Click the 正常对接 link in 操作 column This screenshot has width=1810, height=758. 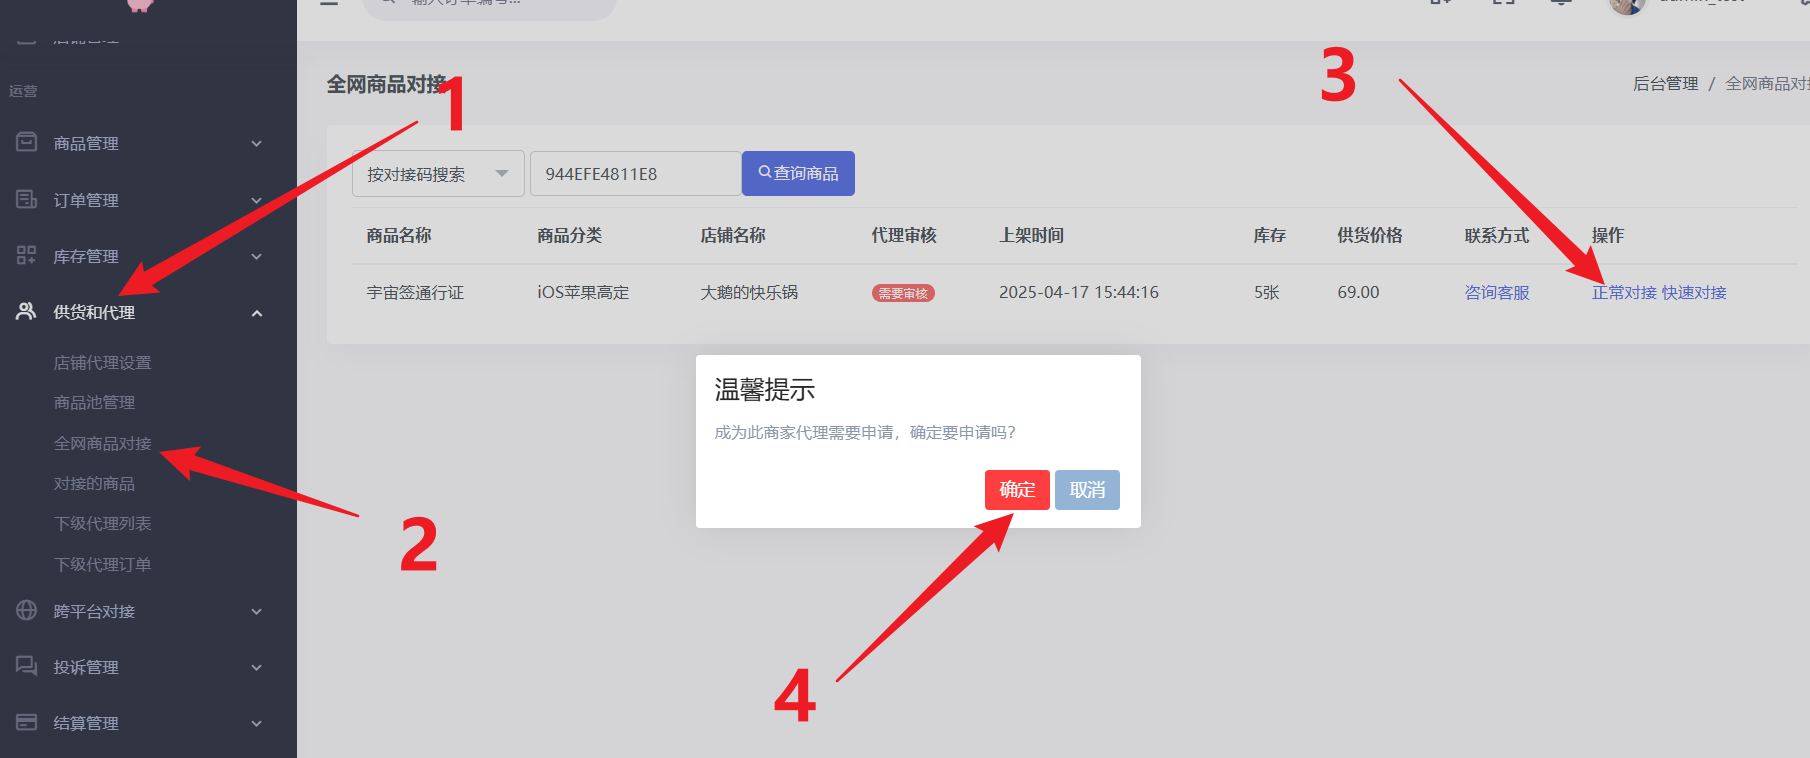click(1624, 293)
